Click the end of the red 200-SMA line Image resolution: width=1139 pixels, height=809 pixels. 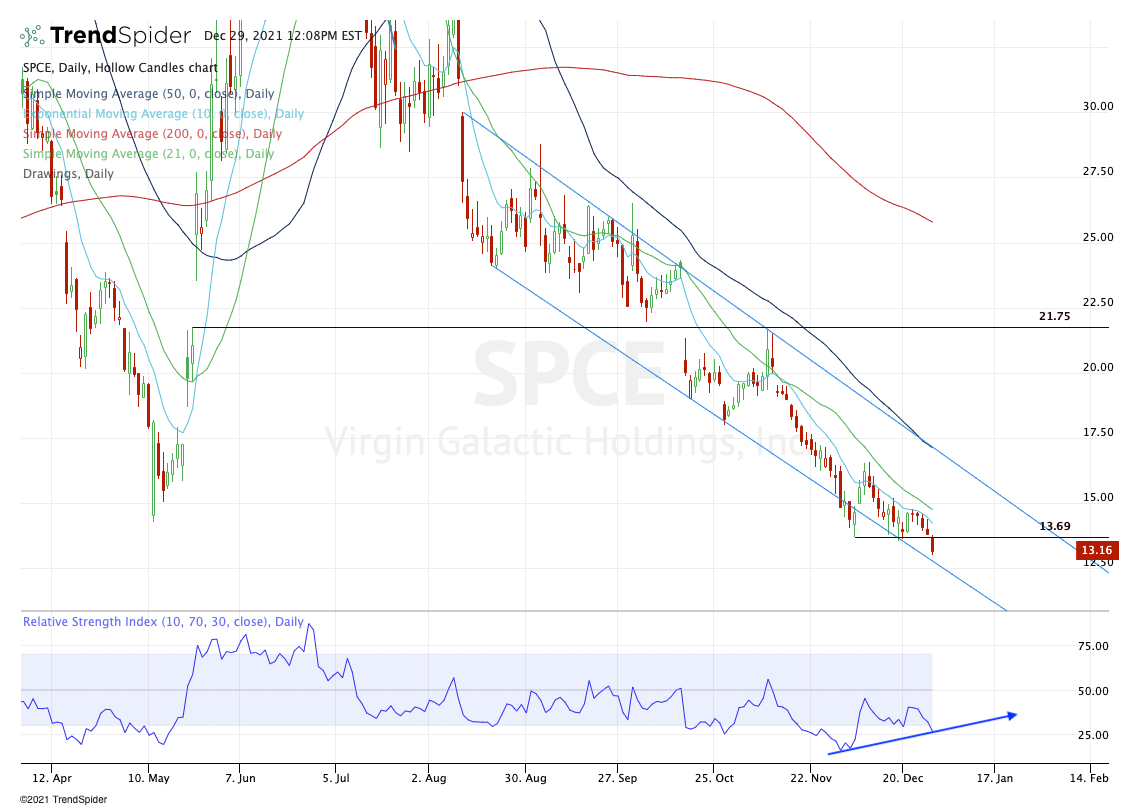932,221
